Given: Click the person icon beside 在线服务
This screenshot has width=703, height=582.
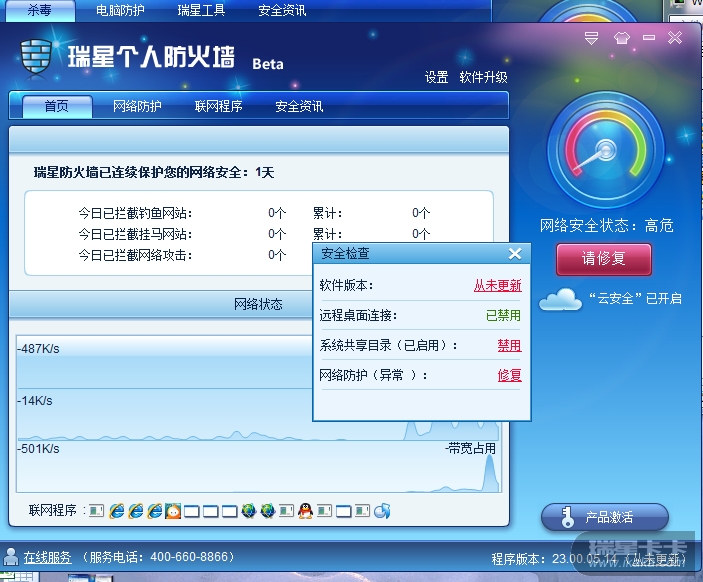Looking at the screenshot, I should pyautogui.click(x=11, y=557).
